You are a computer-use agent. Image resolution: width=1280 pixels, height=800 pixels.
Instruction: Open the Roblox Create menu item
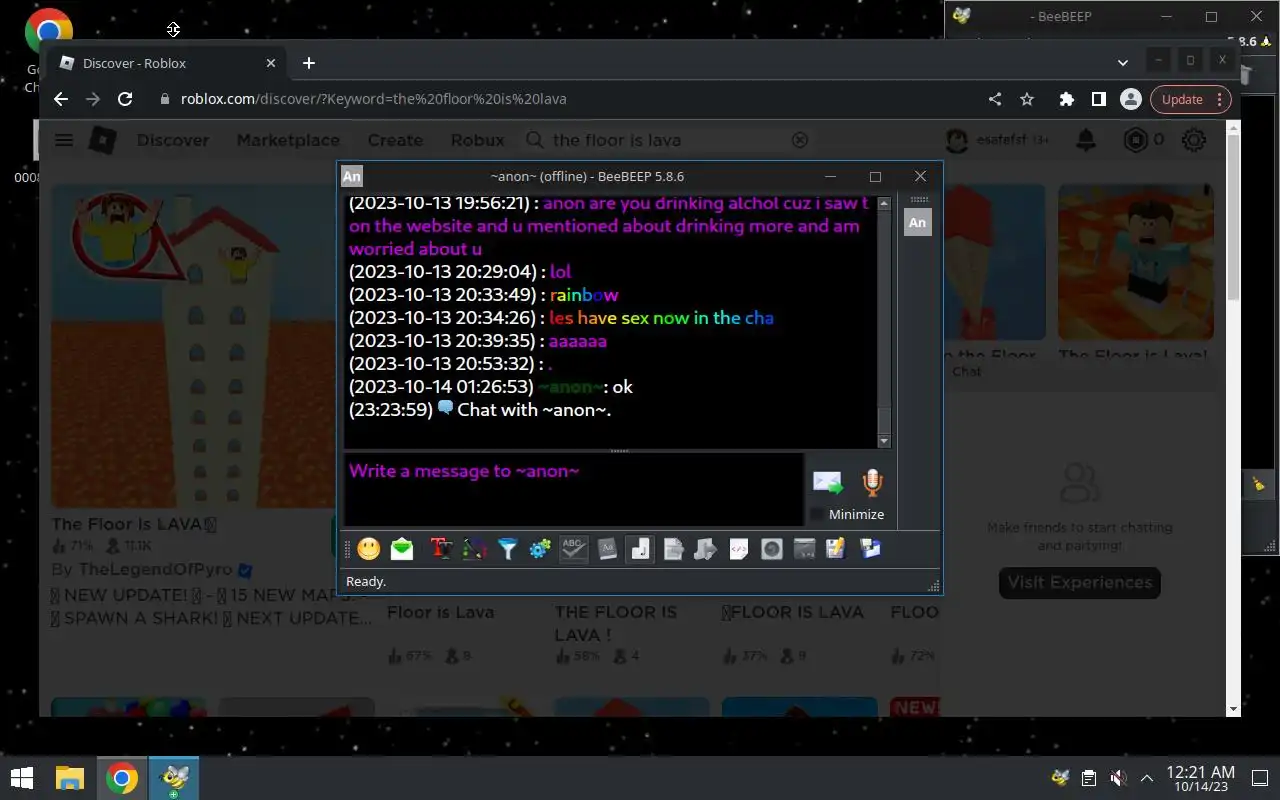coord(395,140)
